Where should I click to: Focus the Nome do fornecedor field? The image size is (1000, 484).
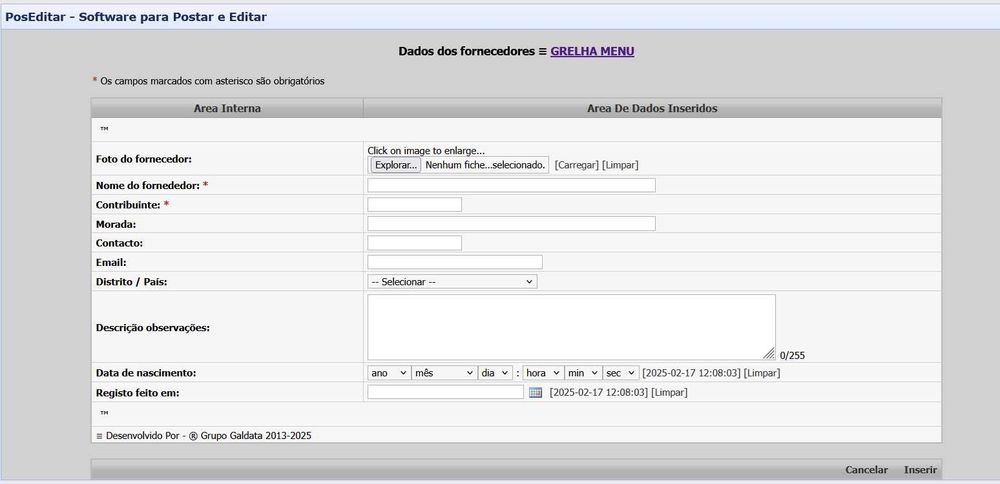point(511,185)
